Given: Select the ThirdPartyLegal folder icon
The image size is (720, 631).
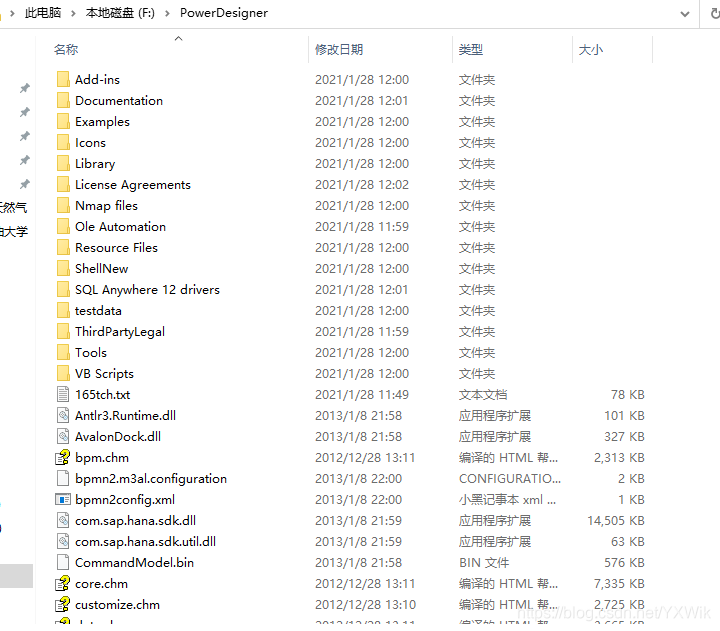Looking at the screenshot, I should [x=63, y=332].
